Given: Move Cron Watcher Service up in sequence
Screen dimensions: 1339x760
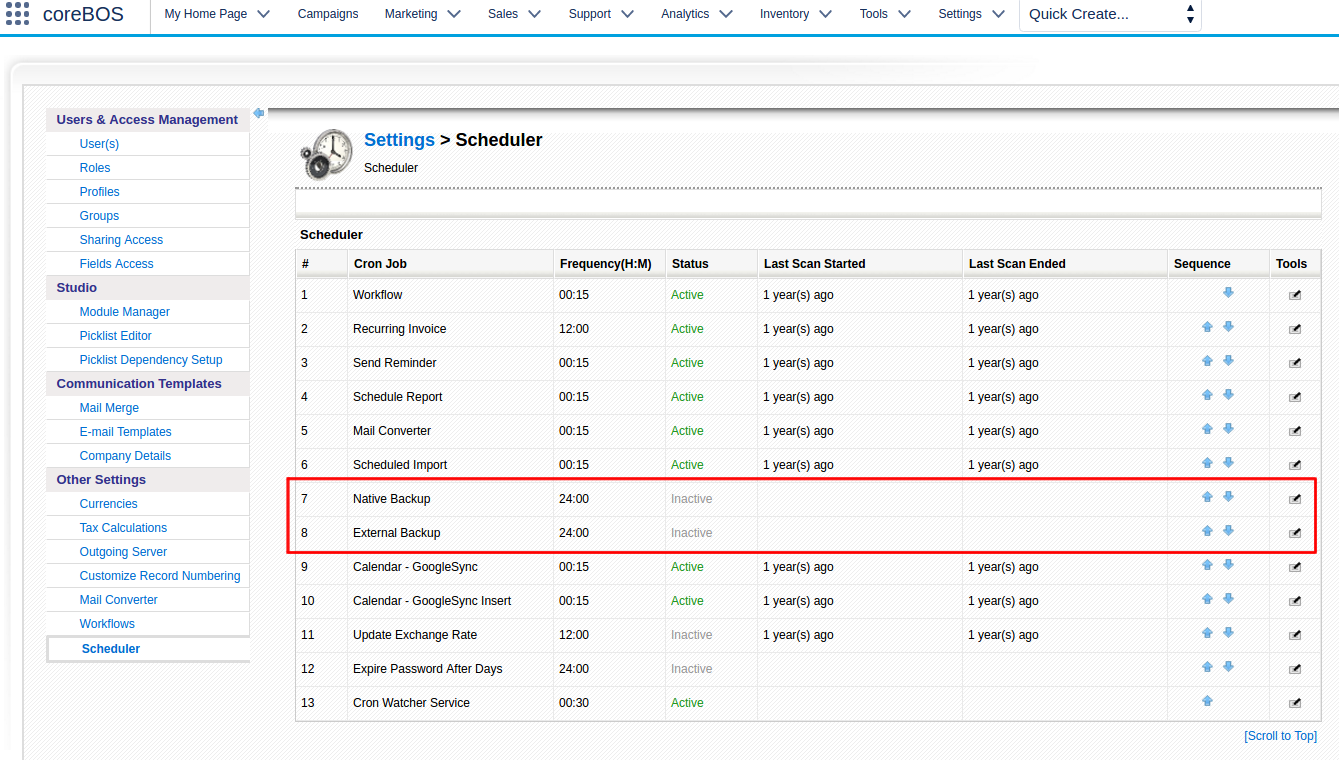Looking at the screenshot, I should click(1207, 701).
